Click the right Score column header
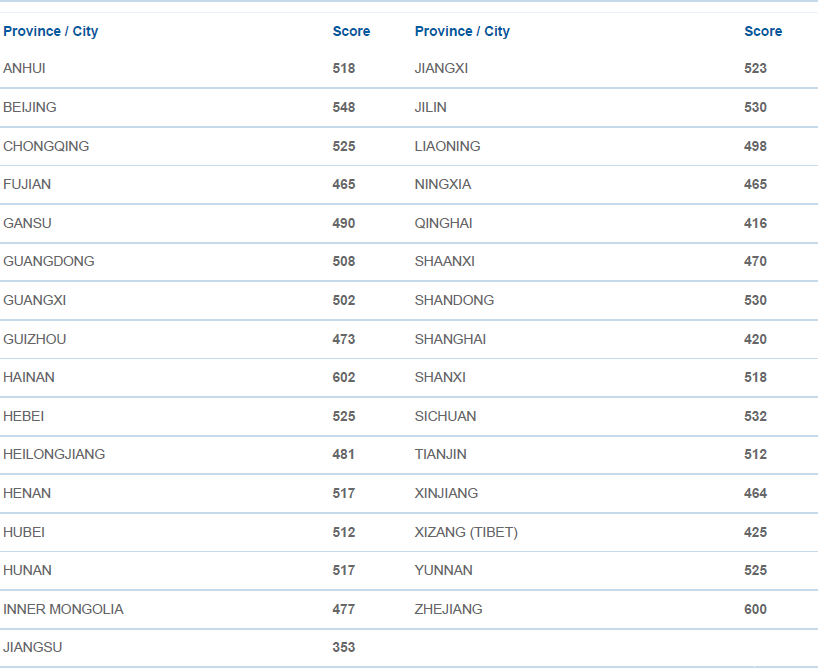824x672 pixels. [763, 31]
